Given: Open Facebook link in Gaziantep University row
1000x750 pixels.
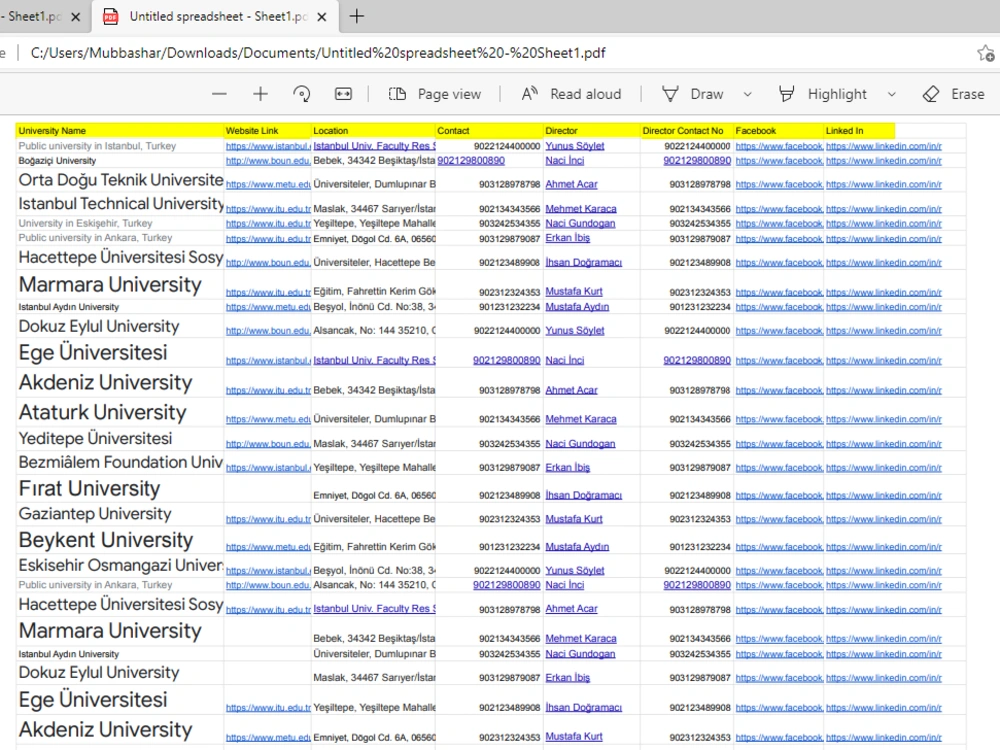Looking at the screenshot, I should pos(779,520).
